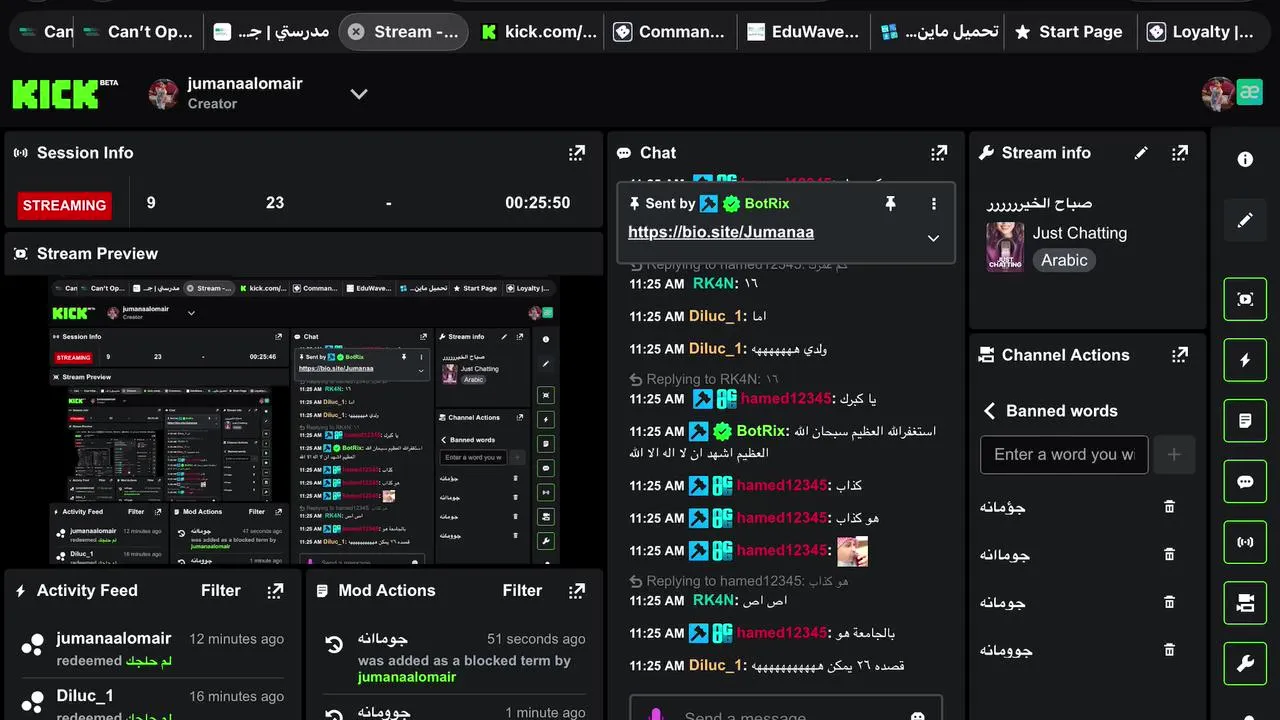1280x720 pixels.
Task: Expand the creator dropdown next to jumanaalomair
Action: 359,94
